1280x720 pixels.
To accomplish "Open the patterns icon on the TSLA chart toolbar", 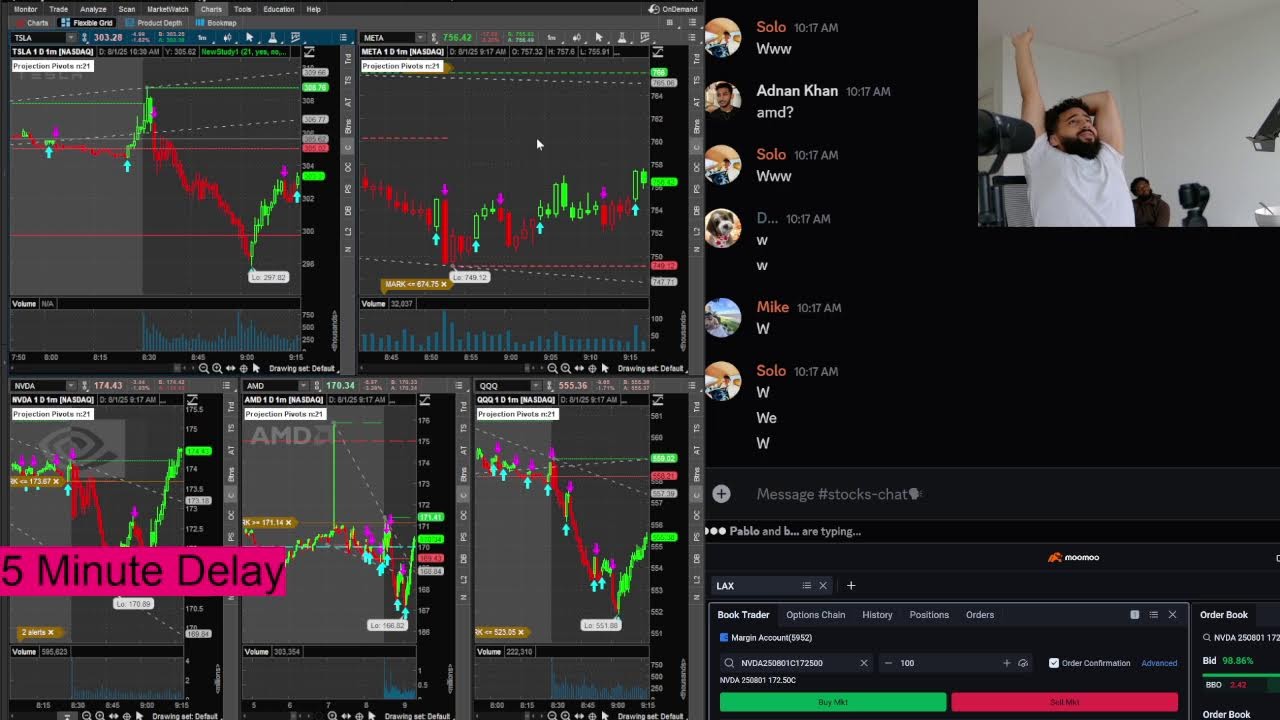I will pos(295,38).
